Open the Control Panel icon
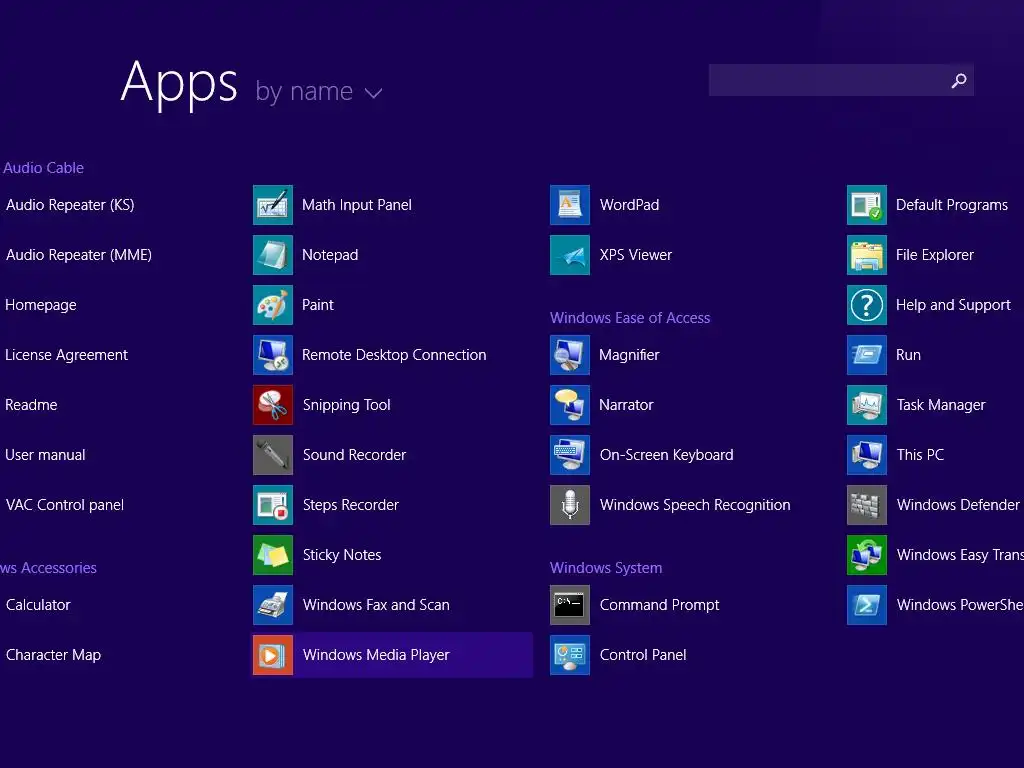1024x768 pixels. pyautogui.click(x=569, y=655)
